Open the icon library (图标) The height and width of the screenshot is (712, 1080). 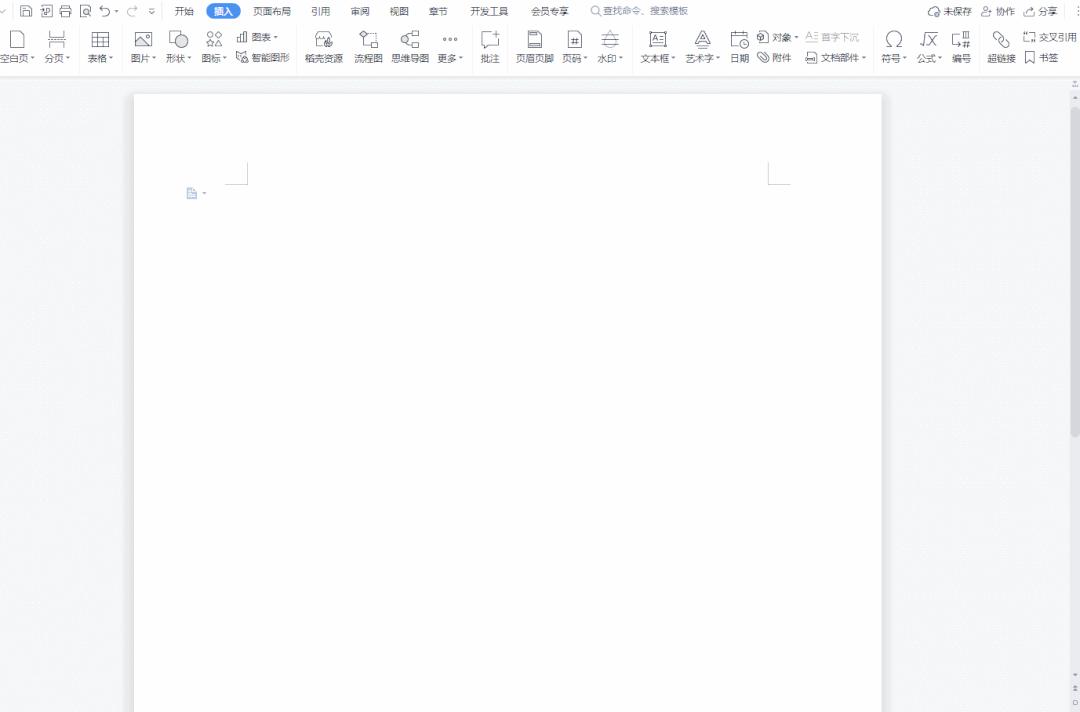(214, 47)
